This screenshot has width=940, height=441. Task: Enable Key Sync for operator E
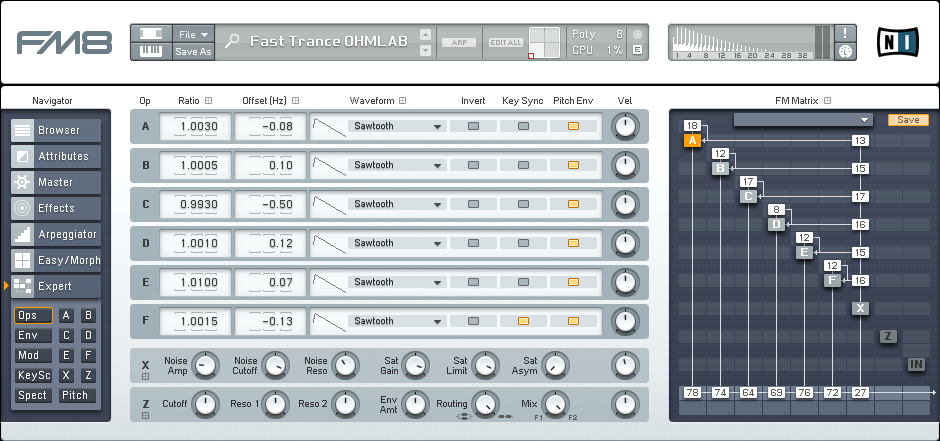click(x=523, y=282)
